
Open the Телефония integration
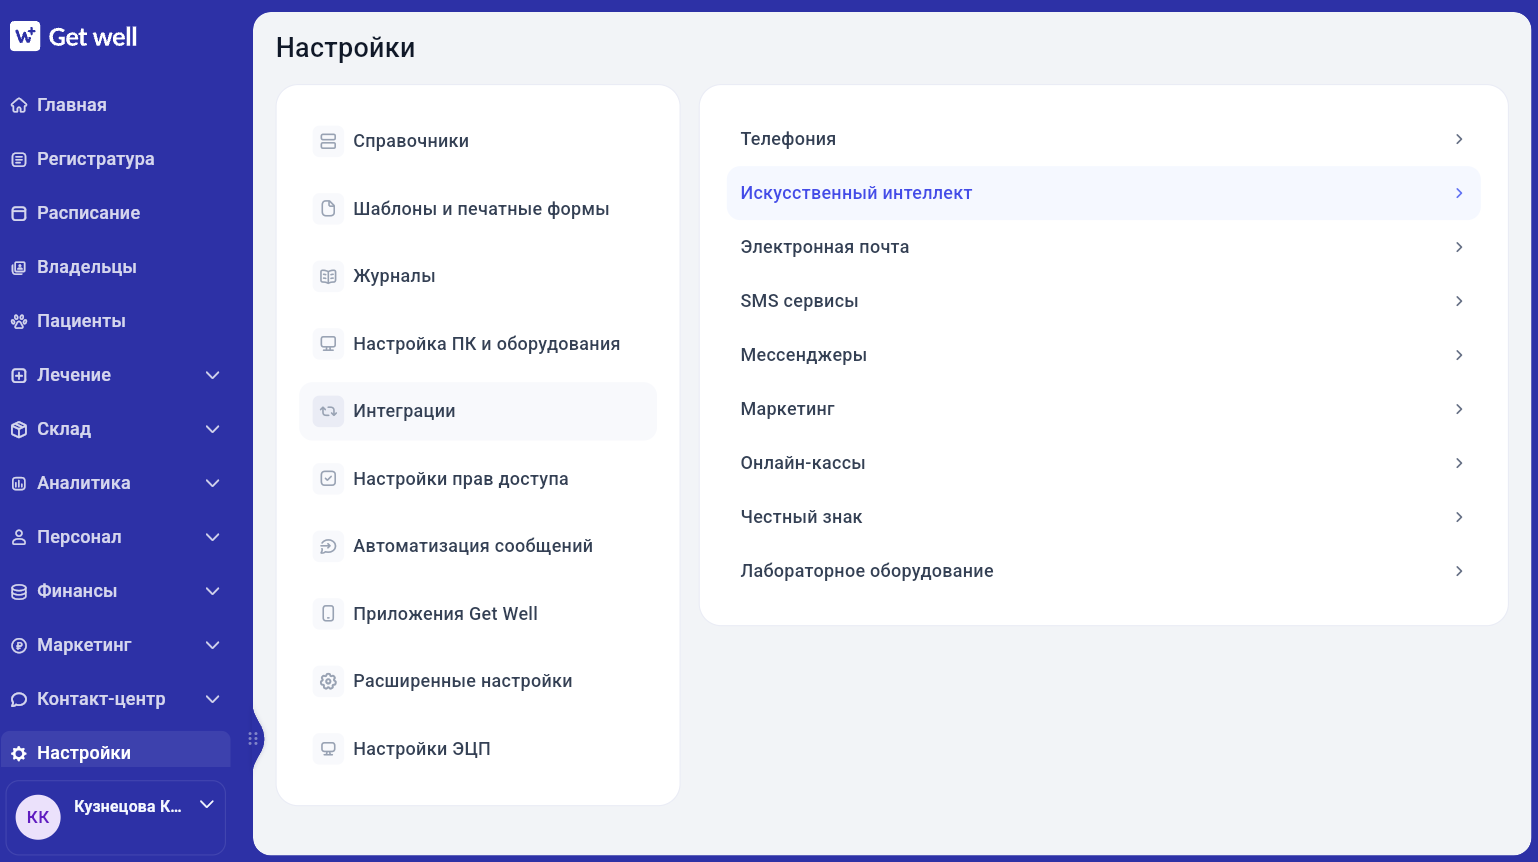(1103, 139)
